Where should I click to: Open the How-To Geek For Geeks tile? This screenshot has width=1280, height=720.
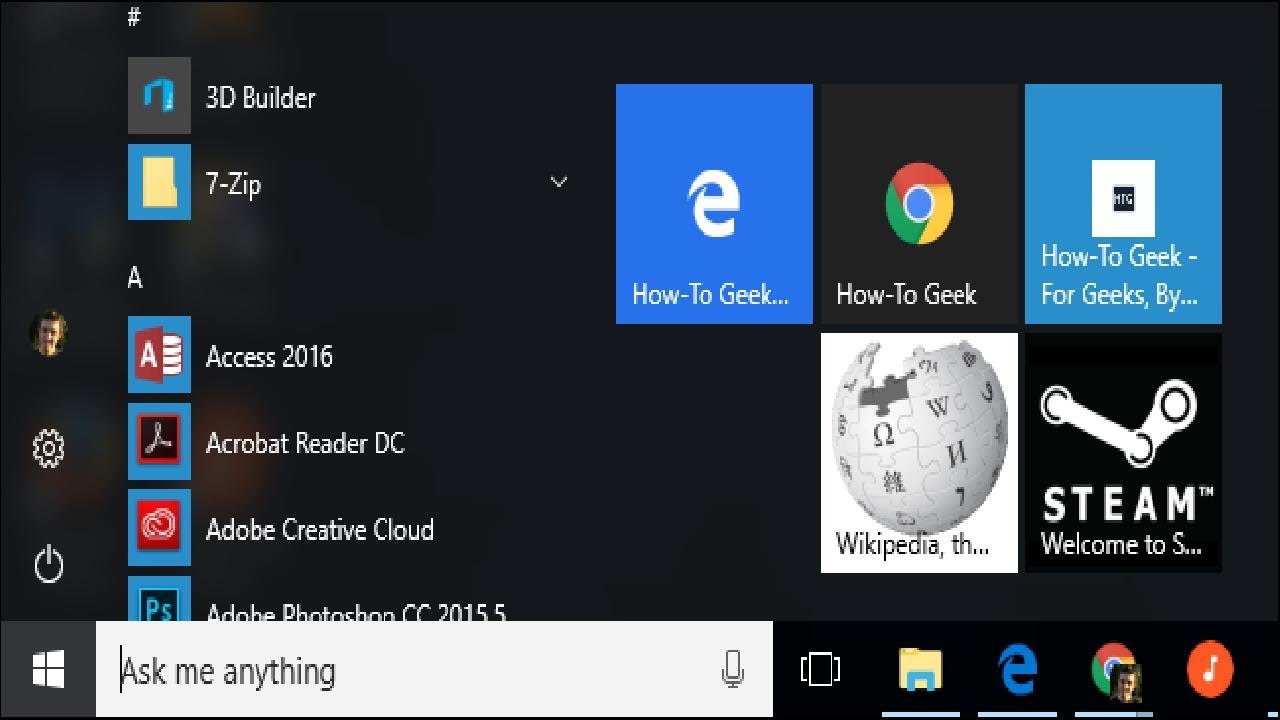tap(1123, 204)
